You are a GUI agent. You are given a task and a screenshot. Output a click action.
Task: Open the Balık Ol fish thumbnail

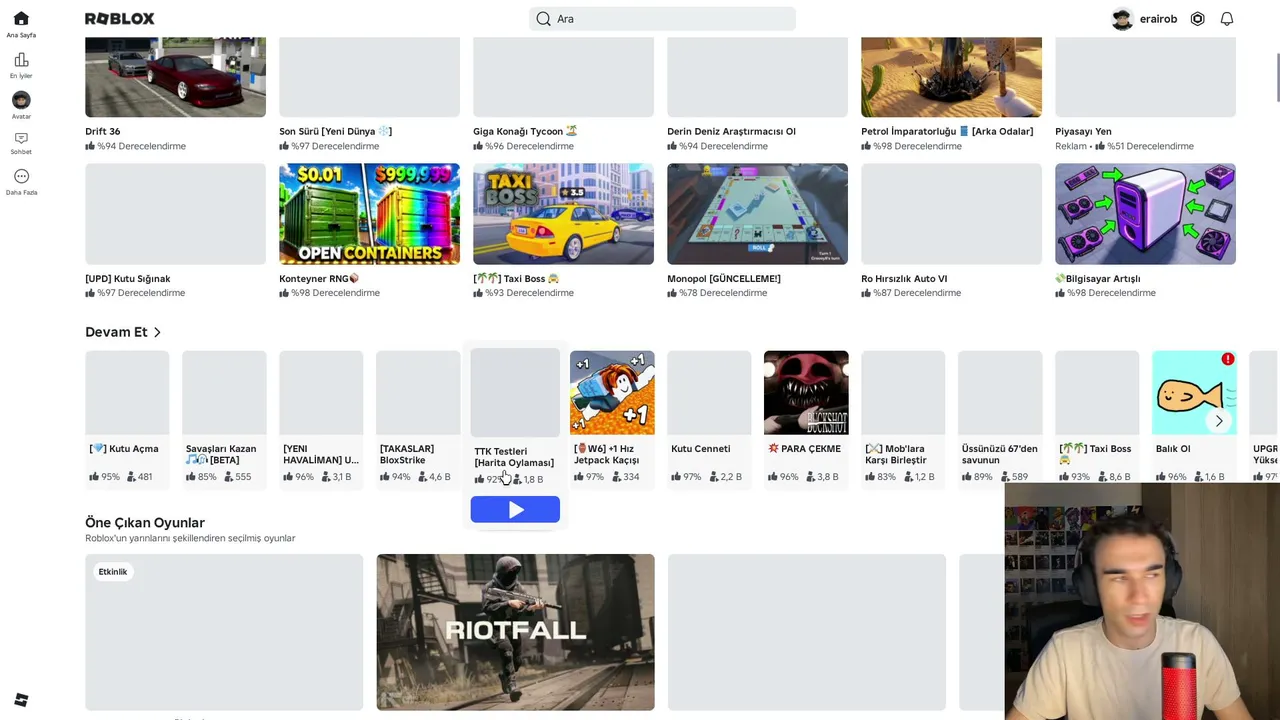click(1194, 393)
